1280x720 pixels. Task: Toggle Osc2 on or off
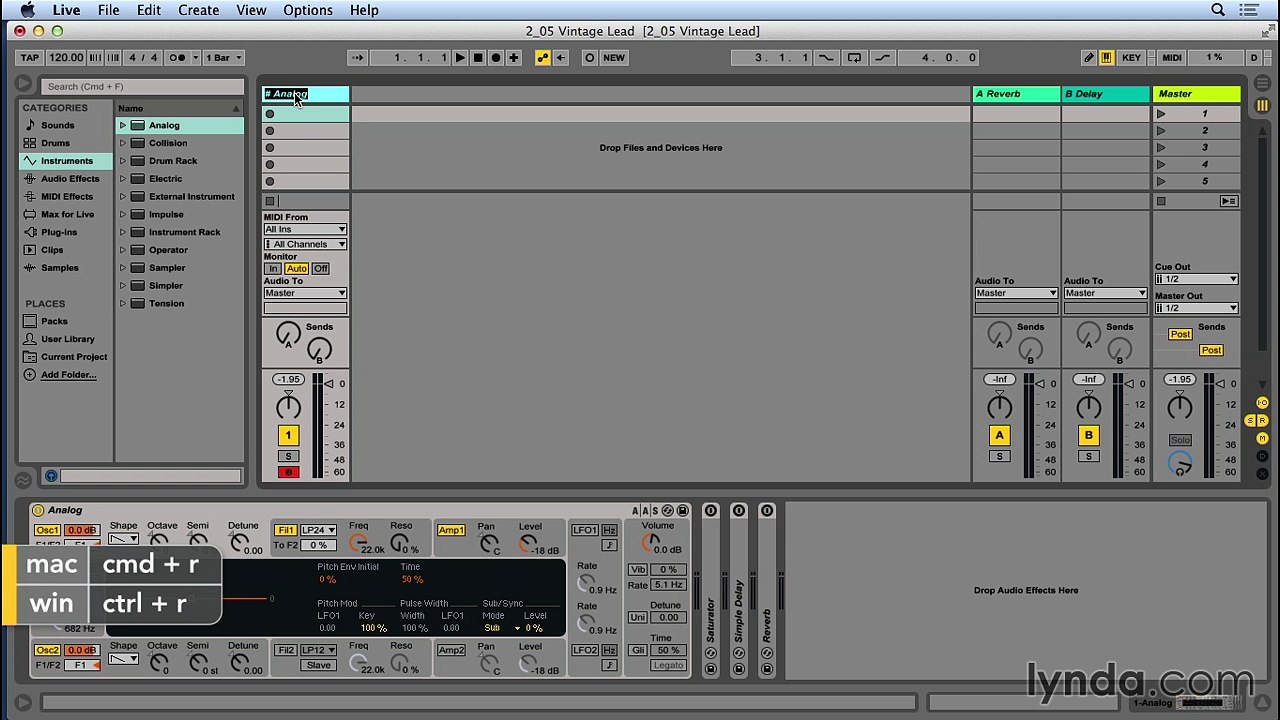tap(47, 650)
